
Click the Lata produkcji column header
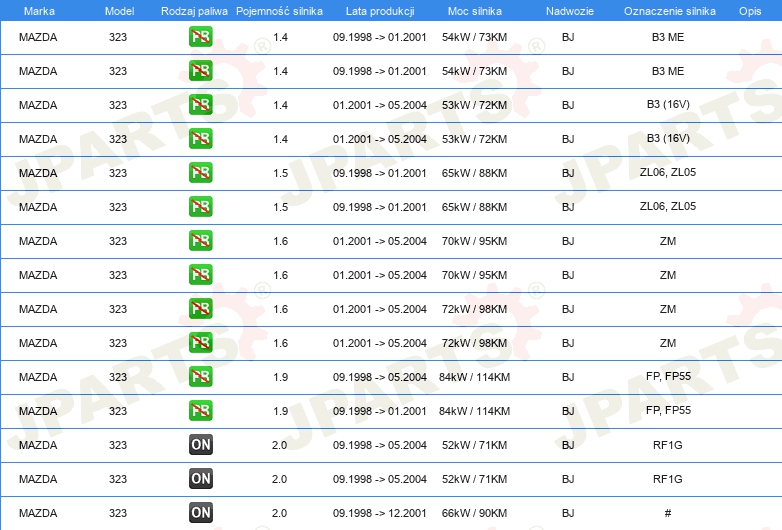click(379, 10)
